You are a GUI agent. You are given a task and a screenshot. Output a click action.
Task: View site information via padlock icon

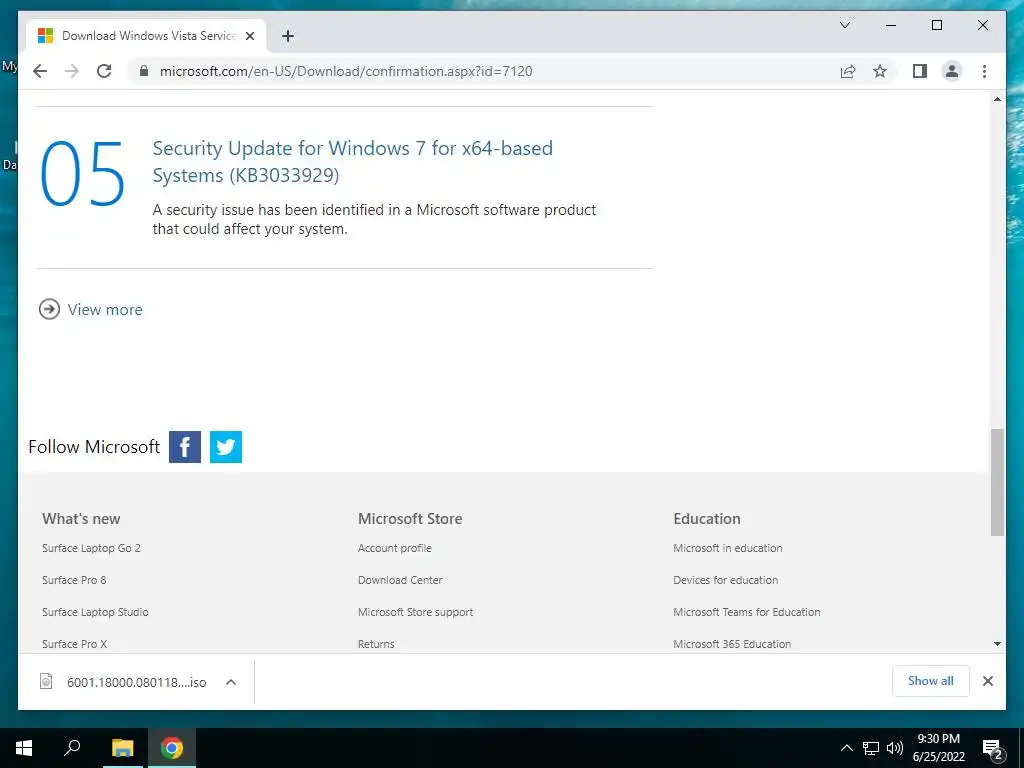(x=144, y=71)
